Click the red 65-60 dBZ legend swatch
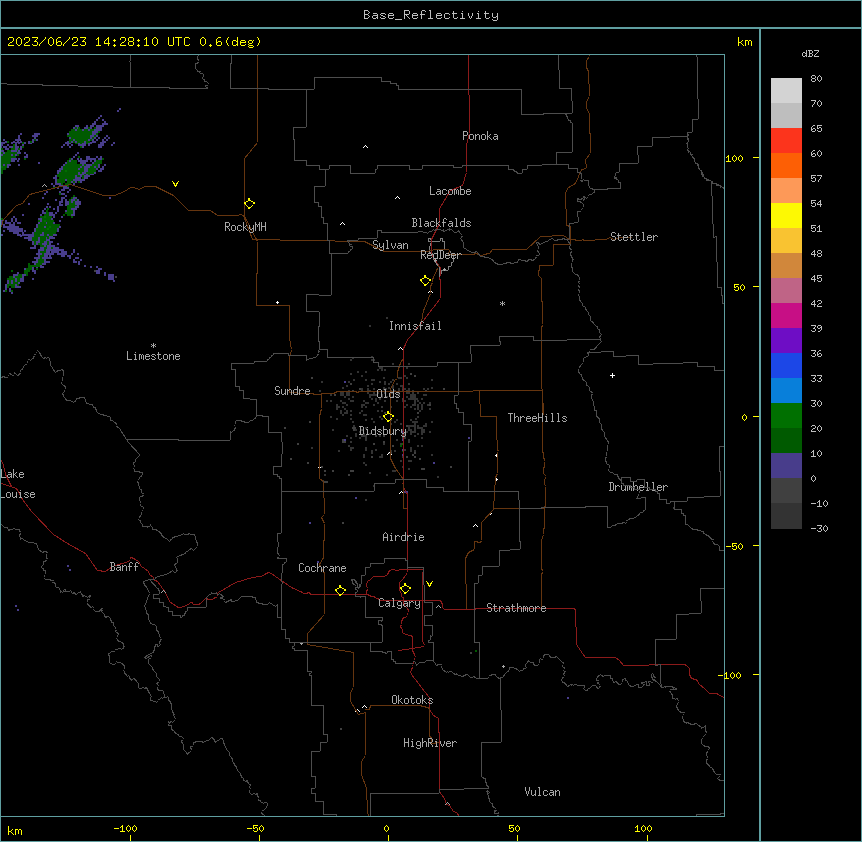The image size is (862, 842). click(x=786, y=140)
